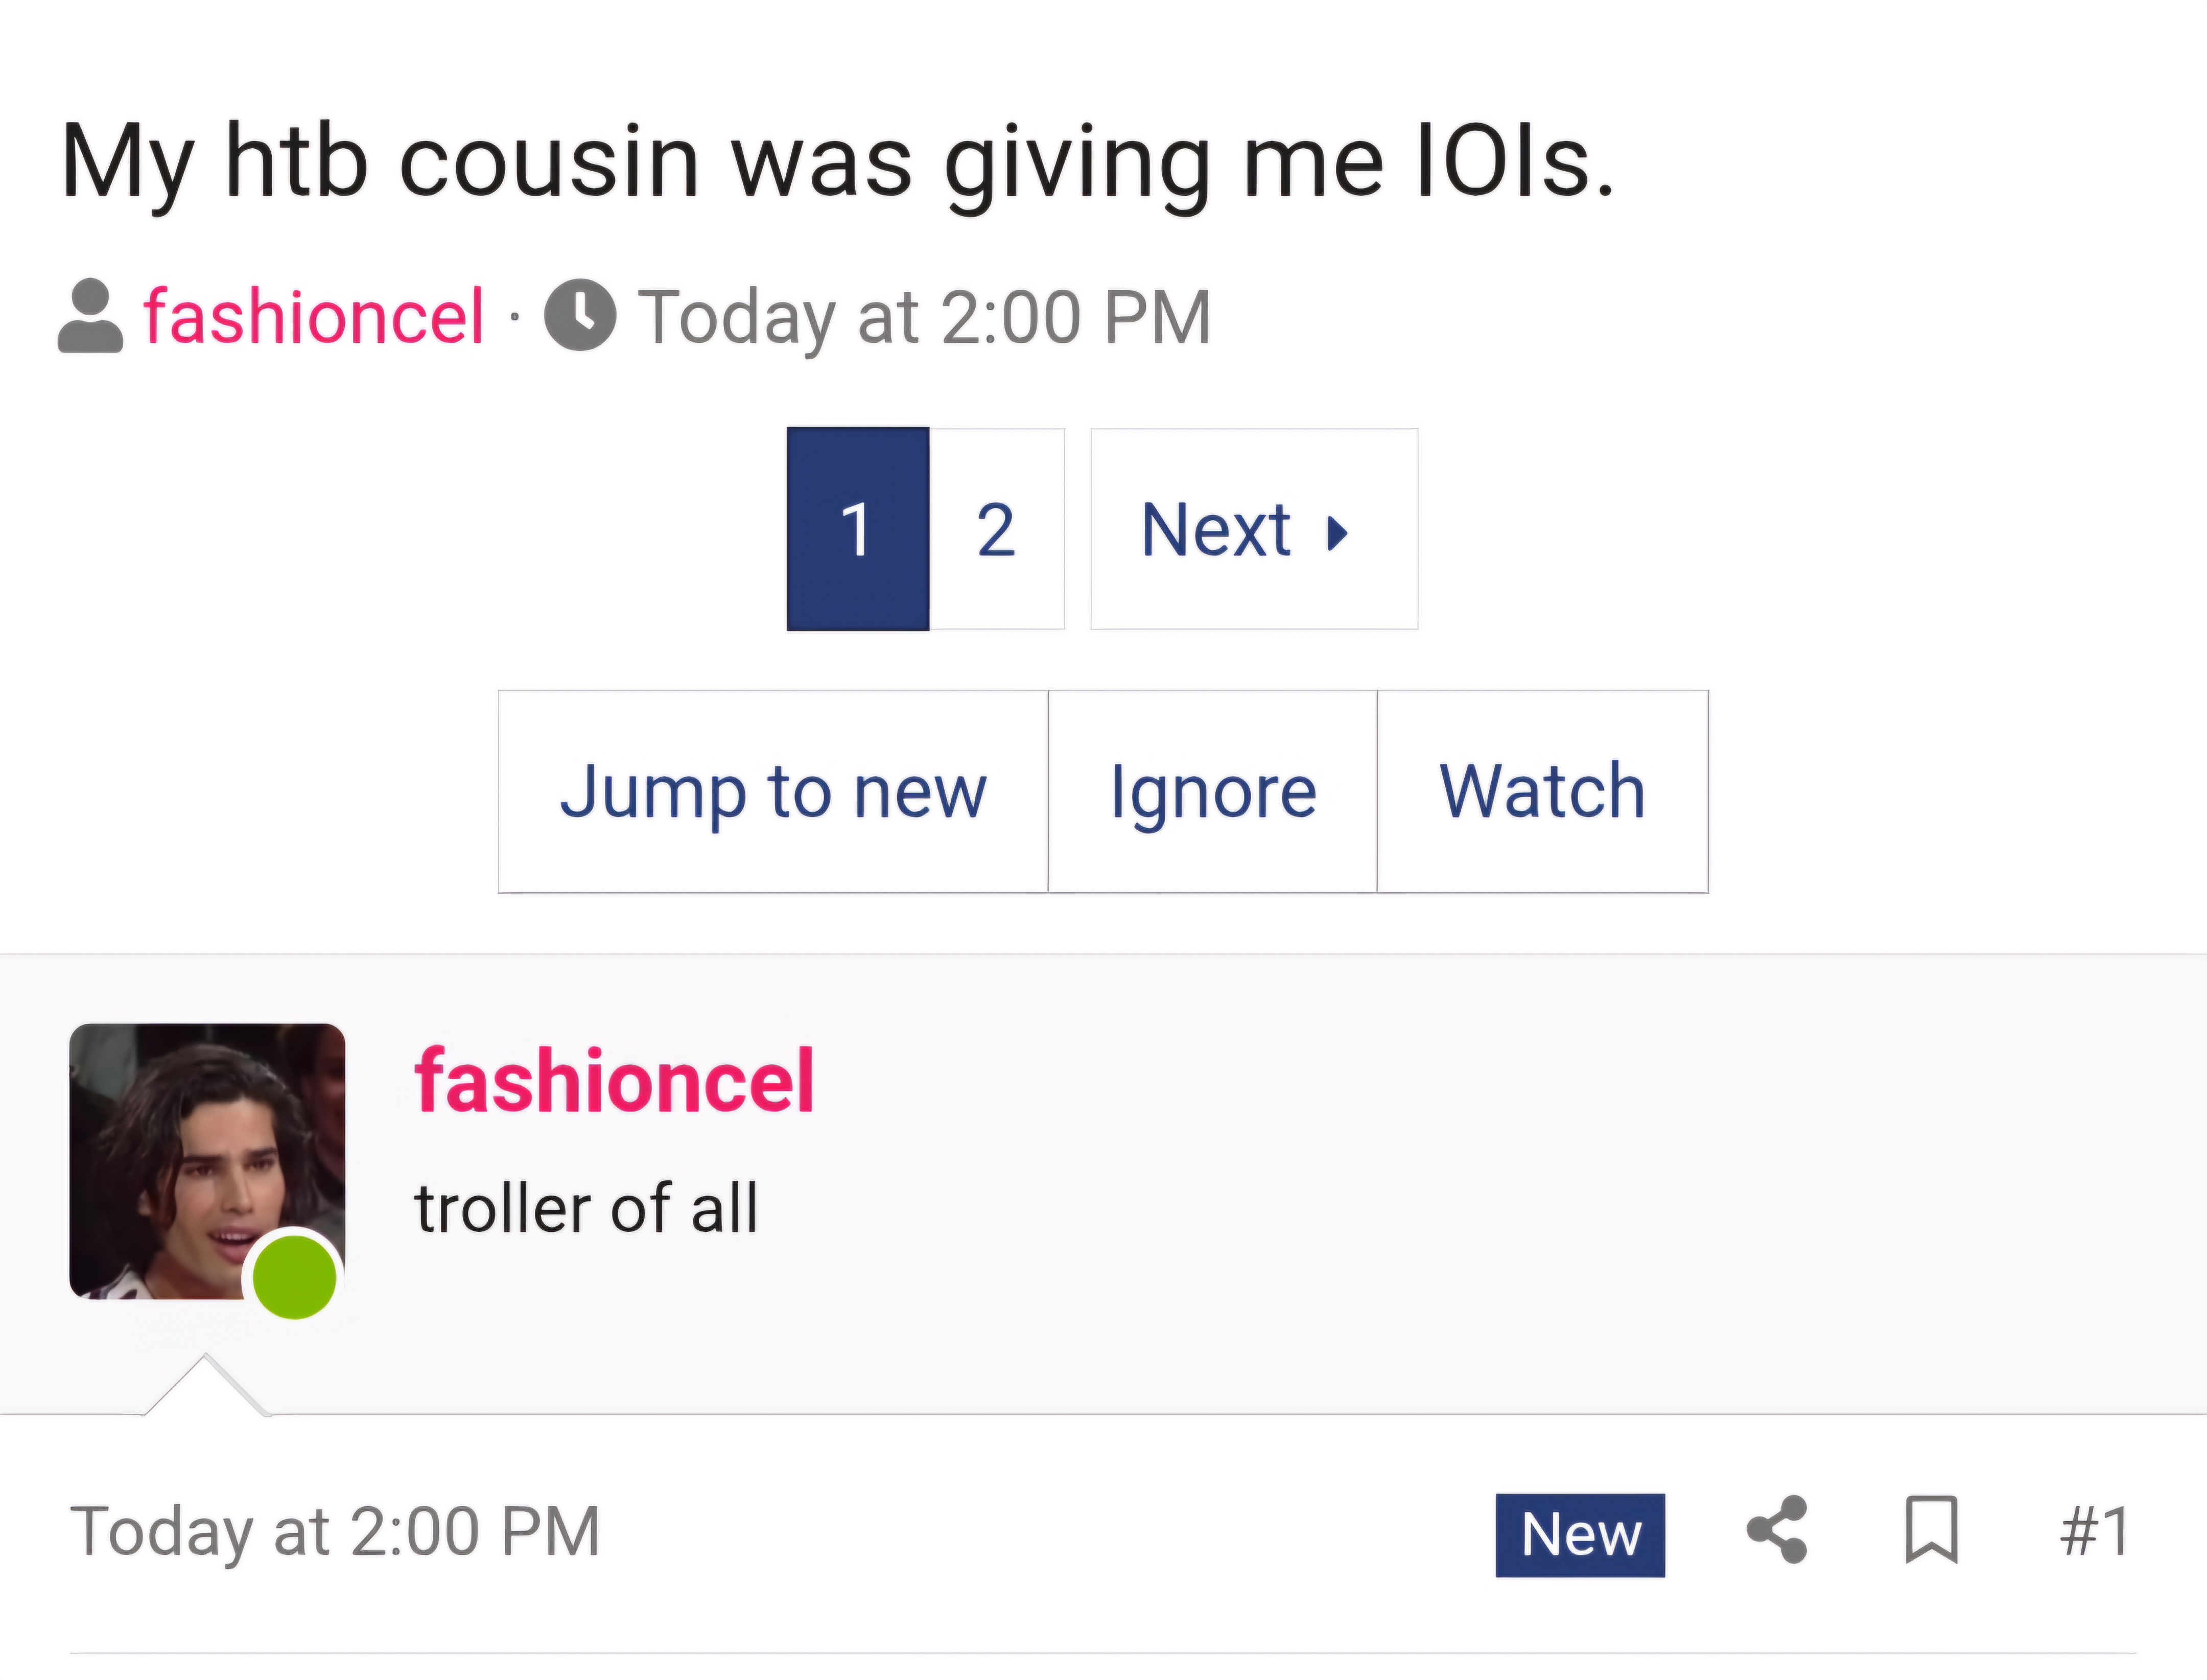
Task: Click the user silhouette icon beside fashioncel
Action: pos(90,316)
